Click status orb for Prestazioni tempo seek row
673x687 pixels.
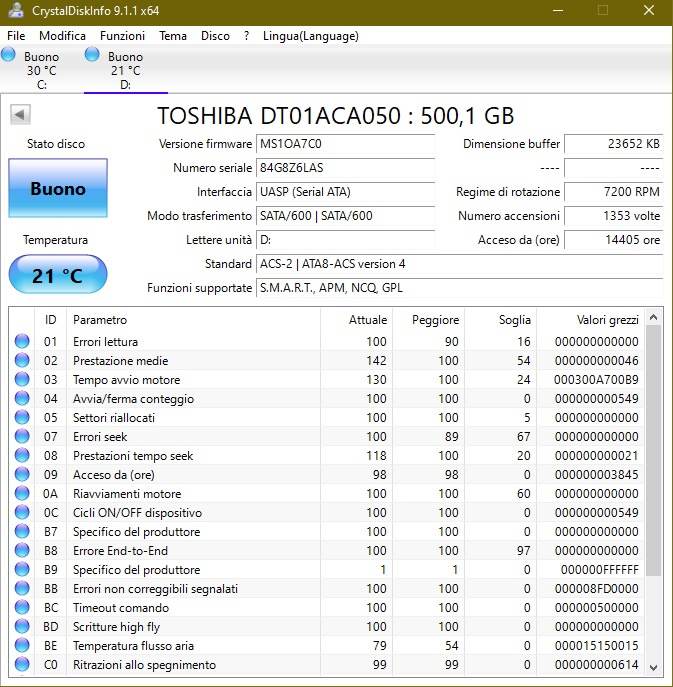click(22, 455)
